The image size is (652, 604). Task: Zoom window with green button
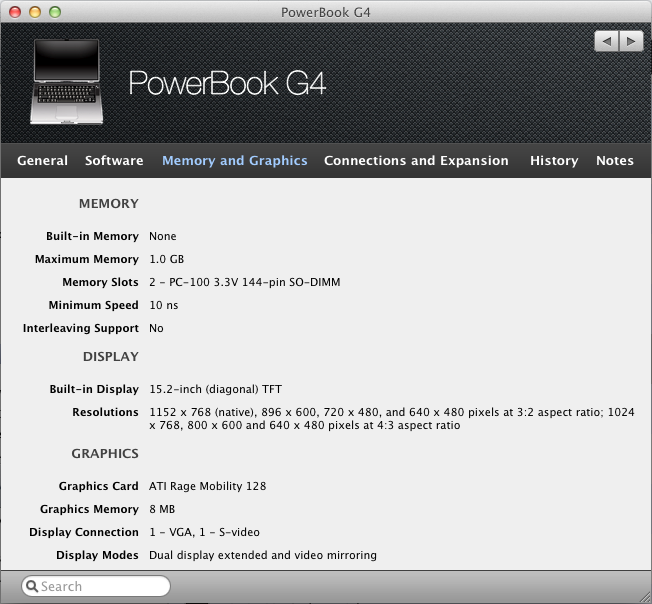click(55, 12)
